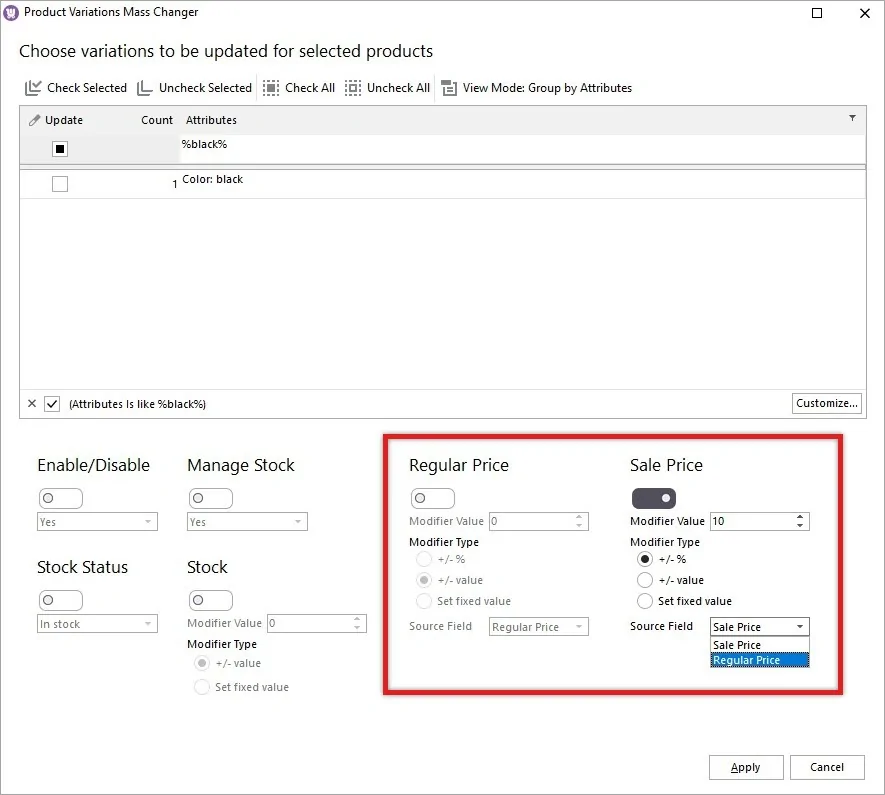Click the Check All icon
The width and height of the screenshot is (885, 795).
pos(270,88)
